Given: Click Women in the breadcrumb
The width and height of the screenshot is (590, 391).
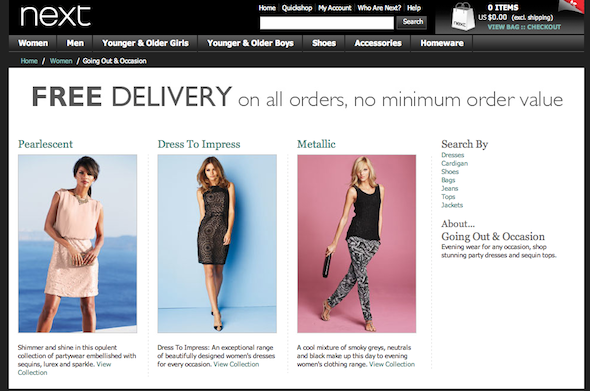Looking at the screenshot, I should coord(61,61).
